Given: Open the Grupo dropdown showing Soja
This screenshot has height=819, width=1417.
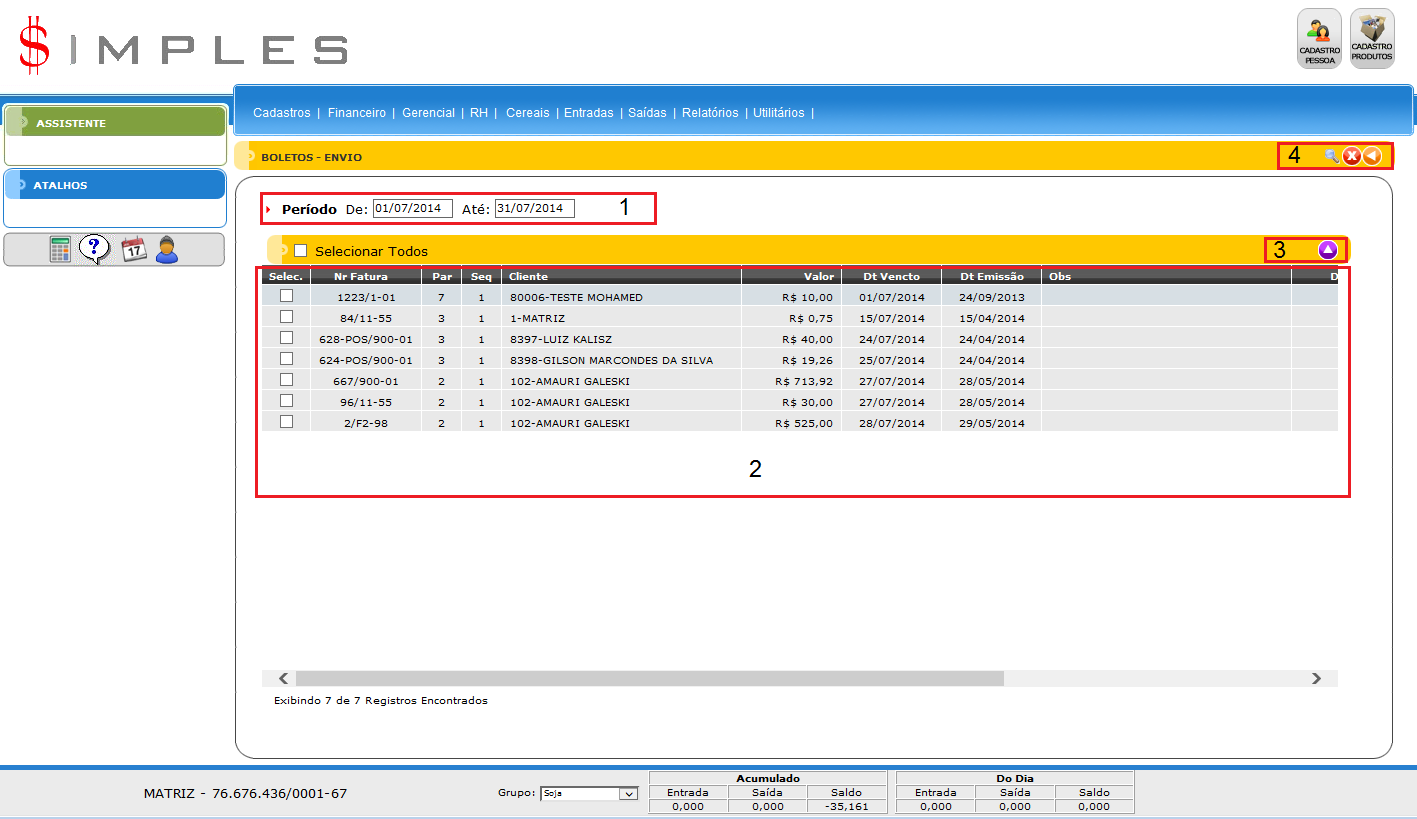Looking at the screenshot, I should tap(588, 794).
